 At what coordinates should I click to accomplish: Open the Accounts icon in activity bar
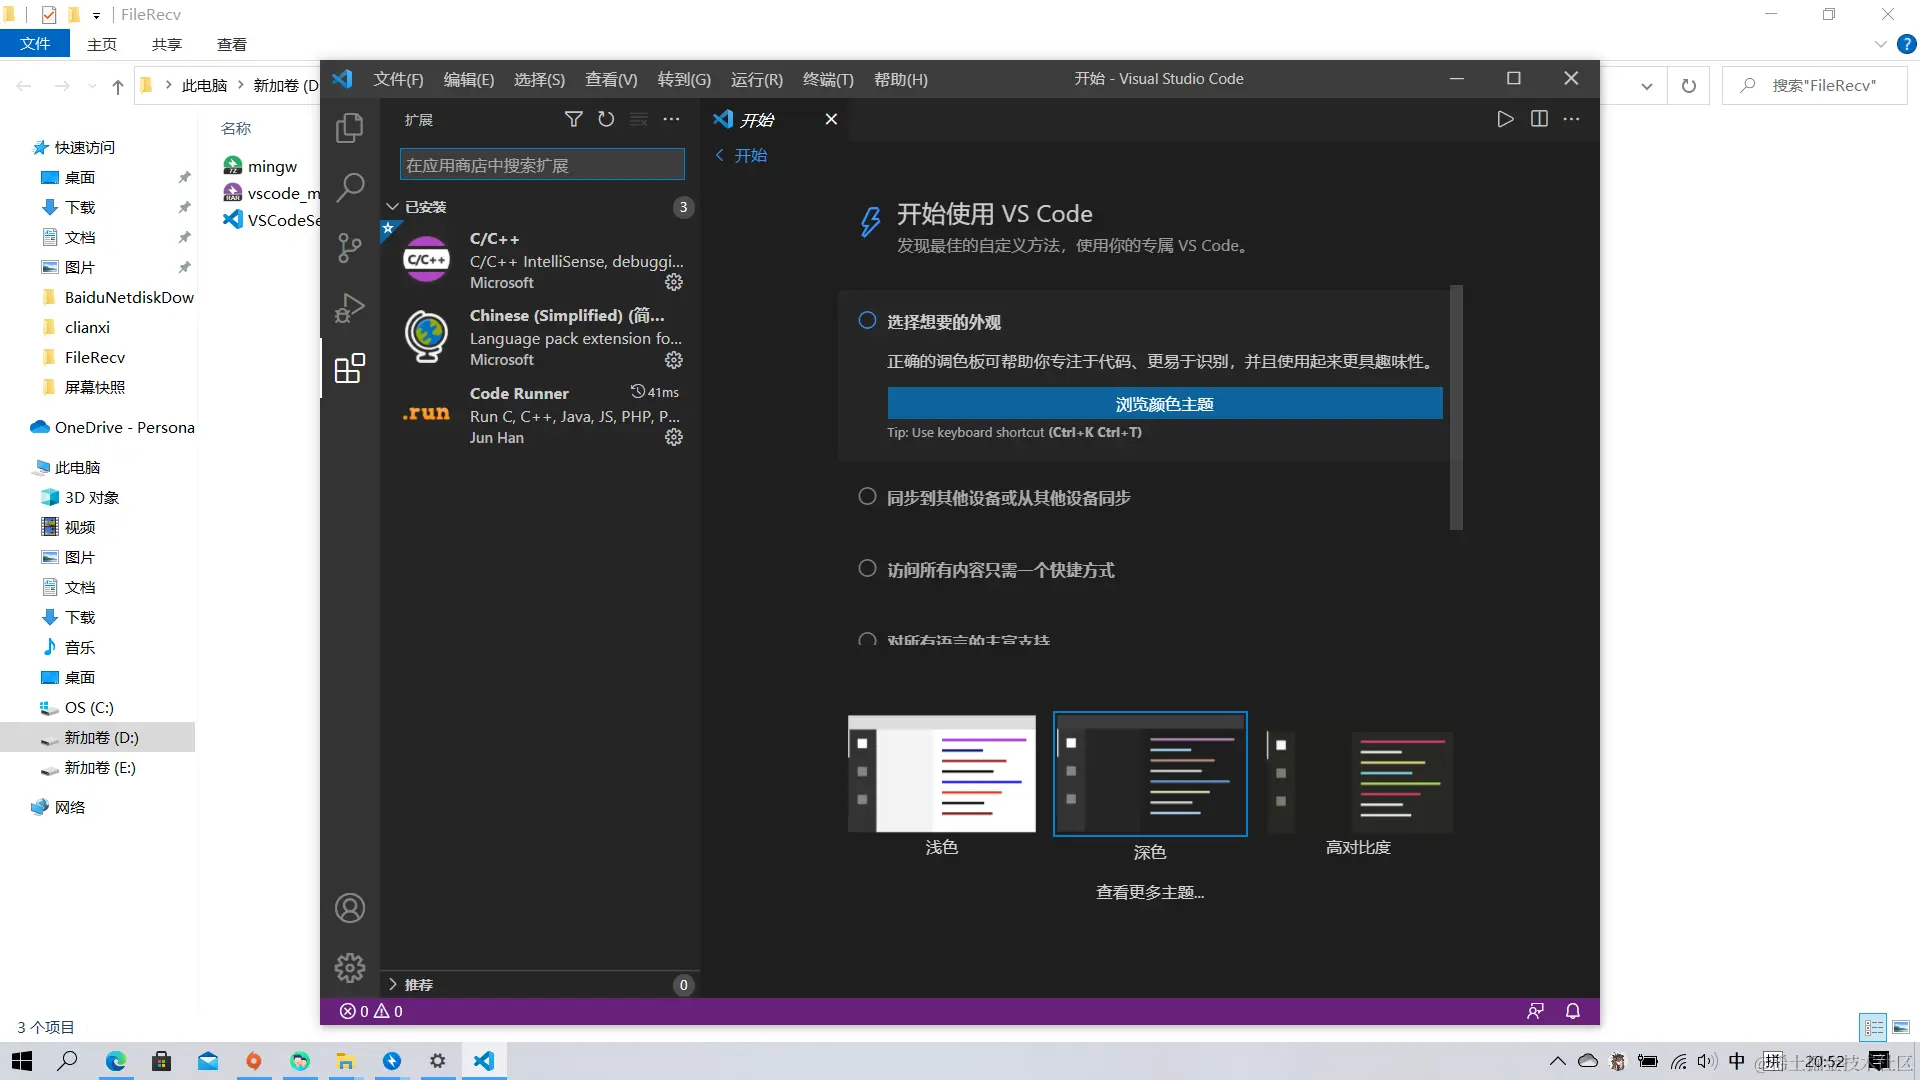[349, 908]
